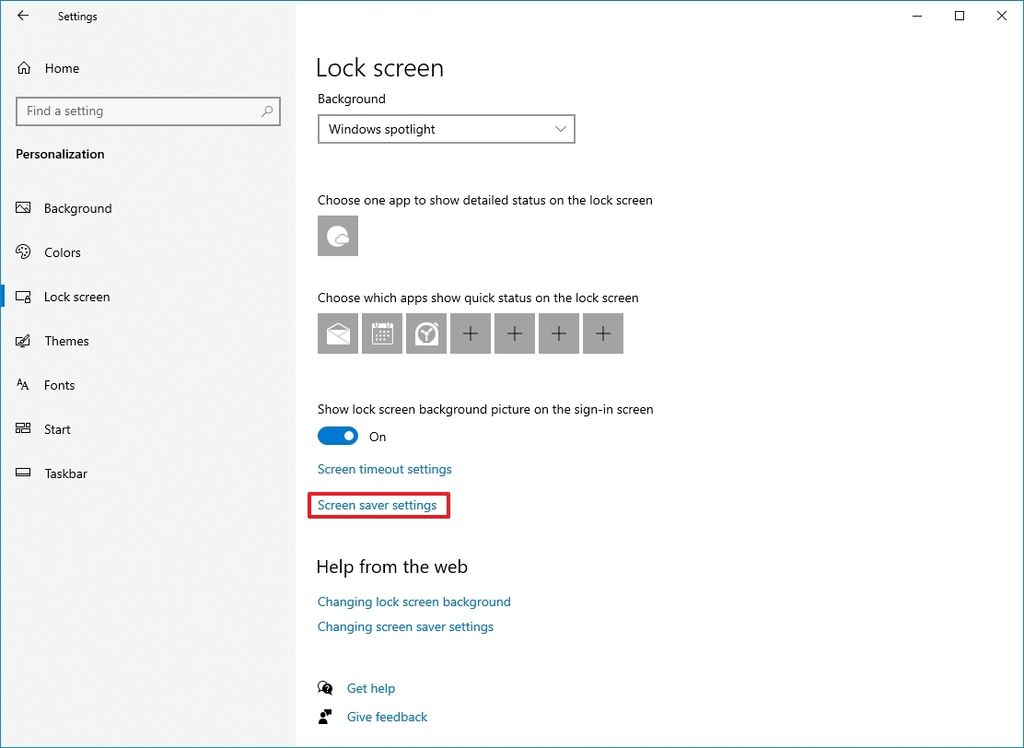Open Background settings from the sidebar icon
This screenshot has width=1024, height=748.
(23, 208)
